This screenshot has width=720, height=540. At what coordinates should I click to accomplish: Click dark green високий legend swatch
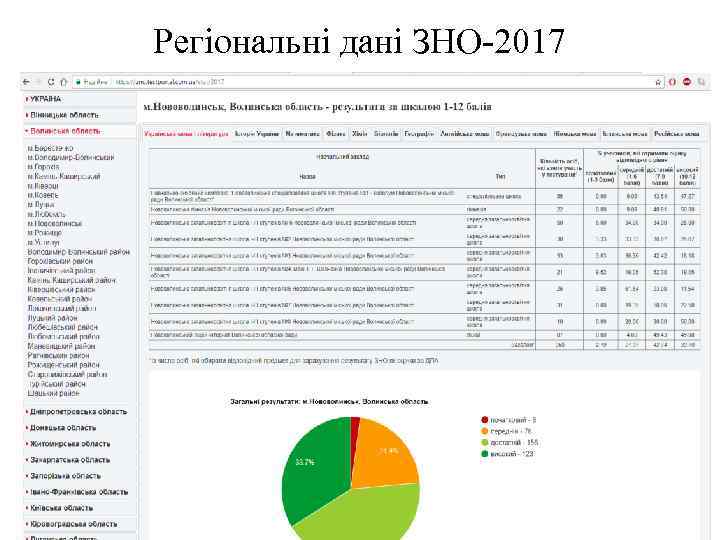484,454
